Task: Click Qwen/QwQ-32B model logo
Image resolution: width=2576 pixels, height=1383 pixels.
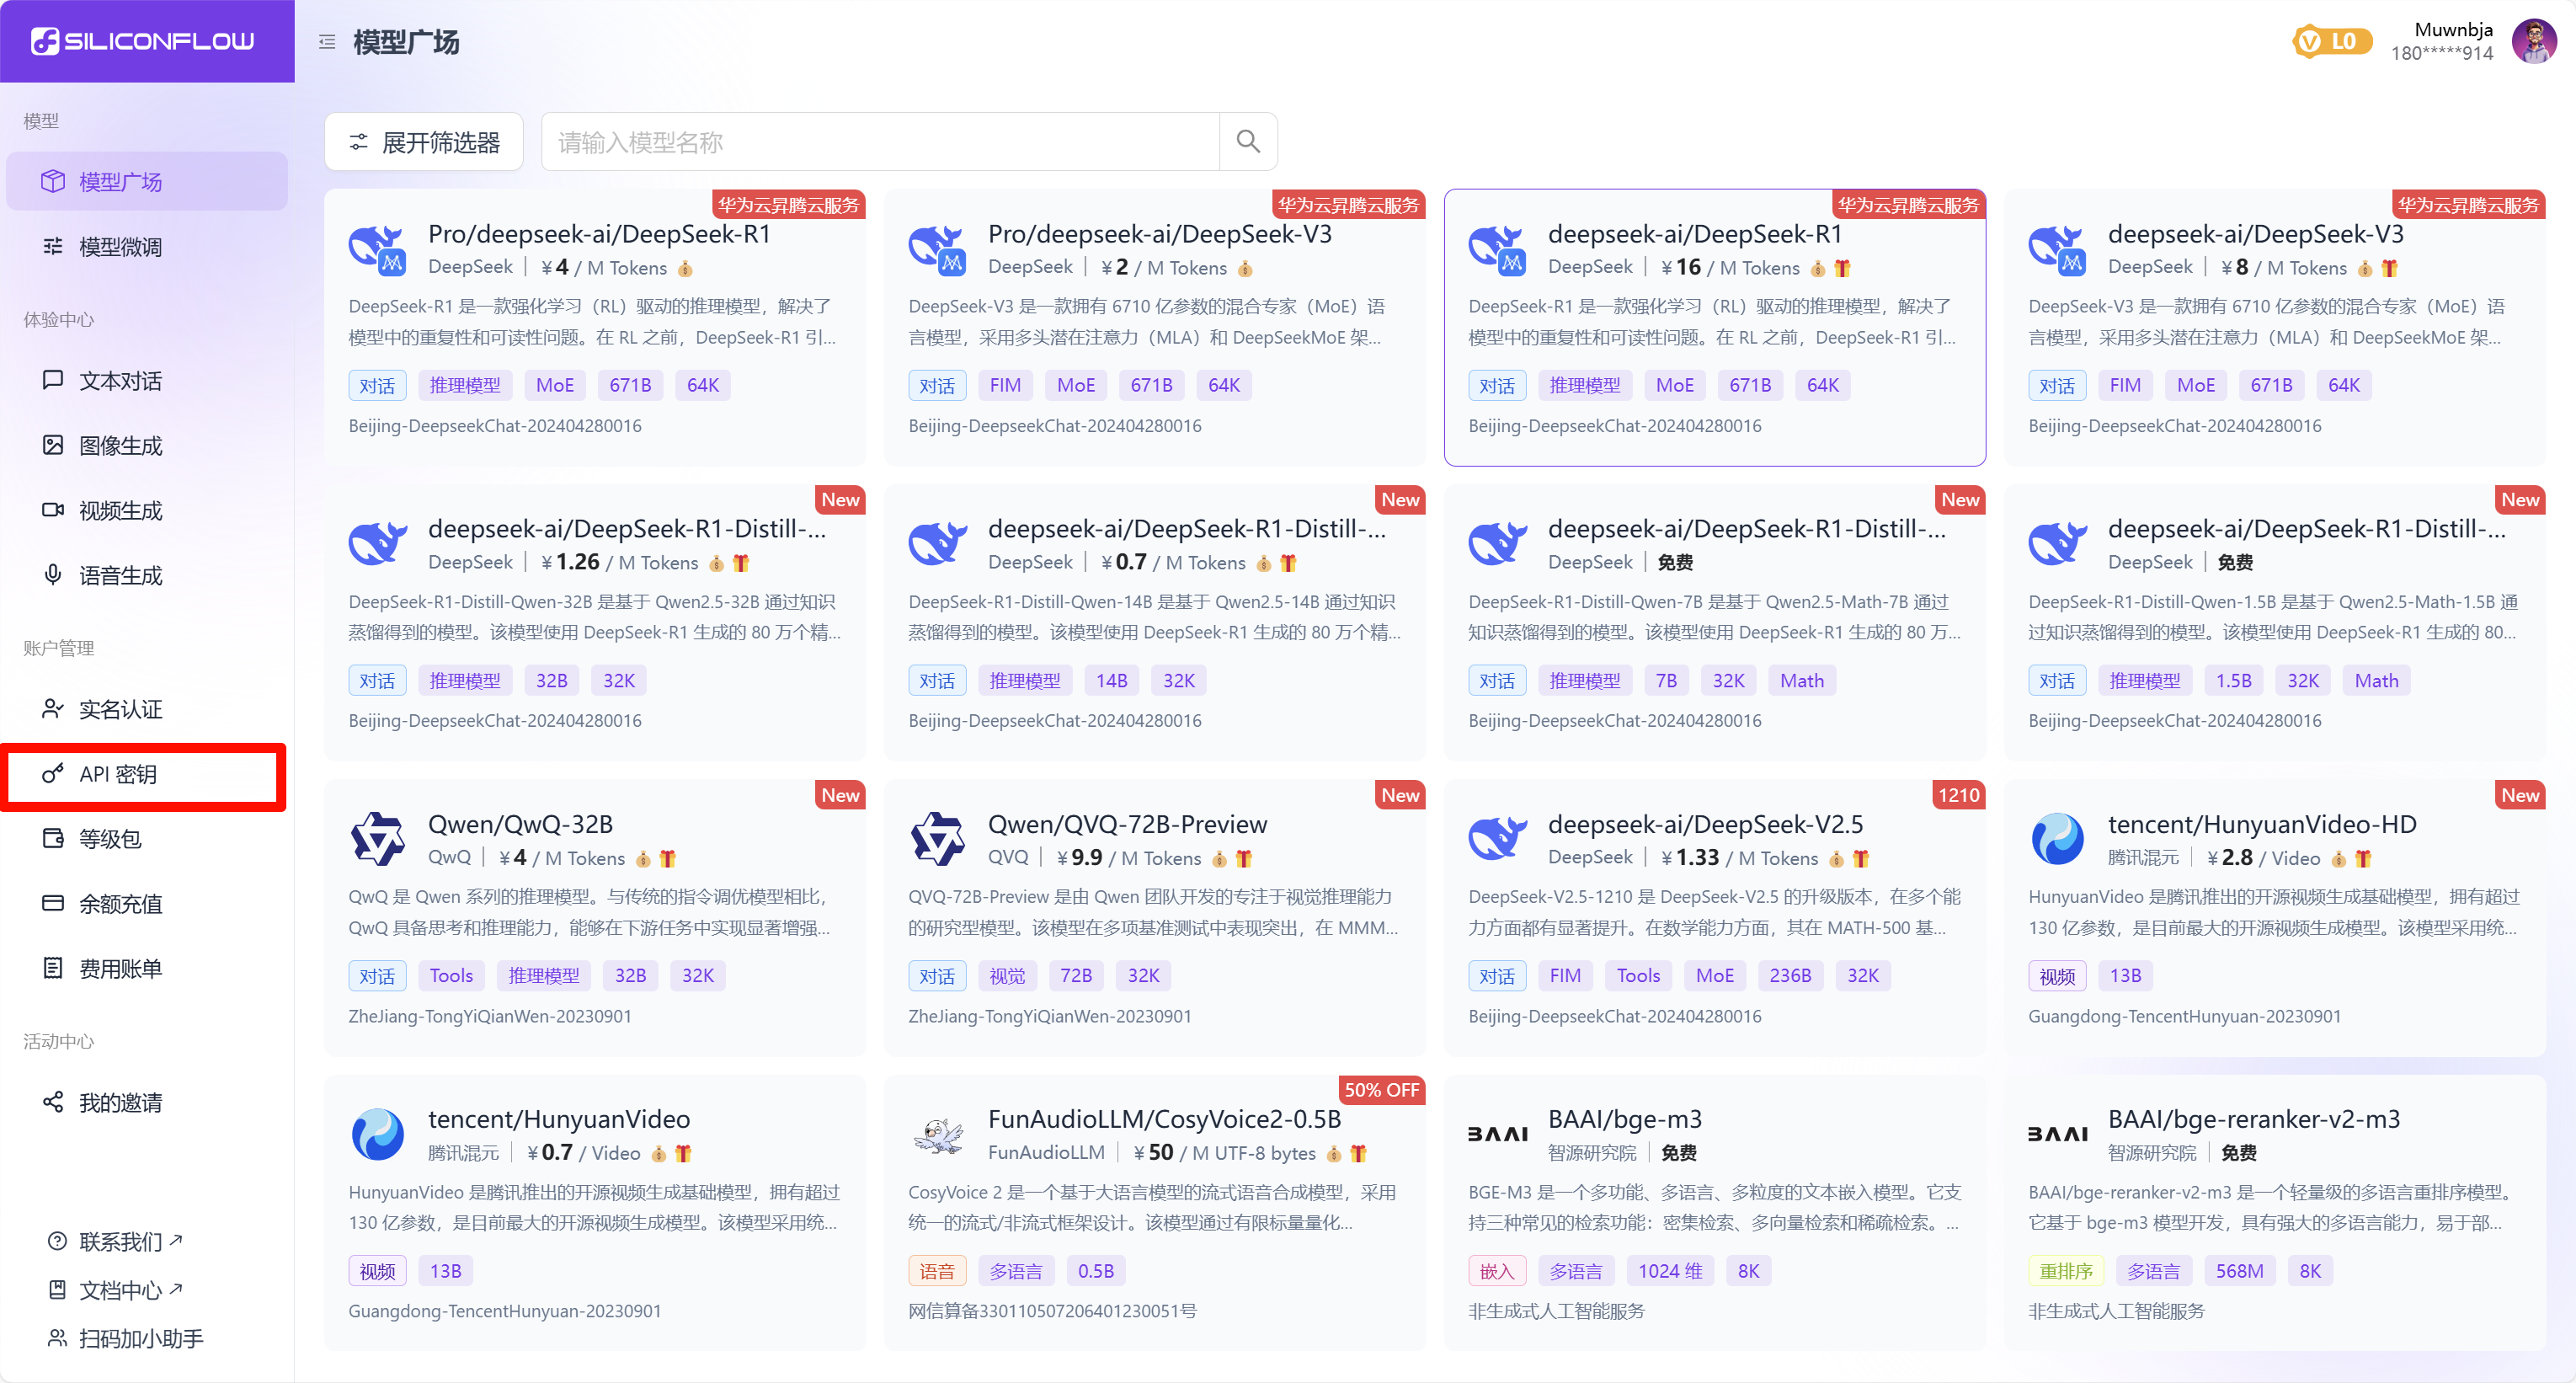Action: pyautogui.click(x=377, y=839)
